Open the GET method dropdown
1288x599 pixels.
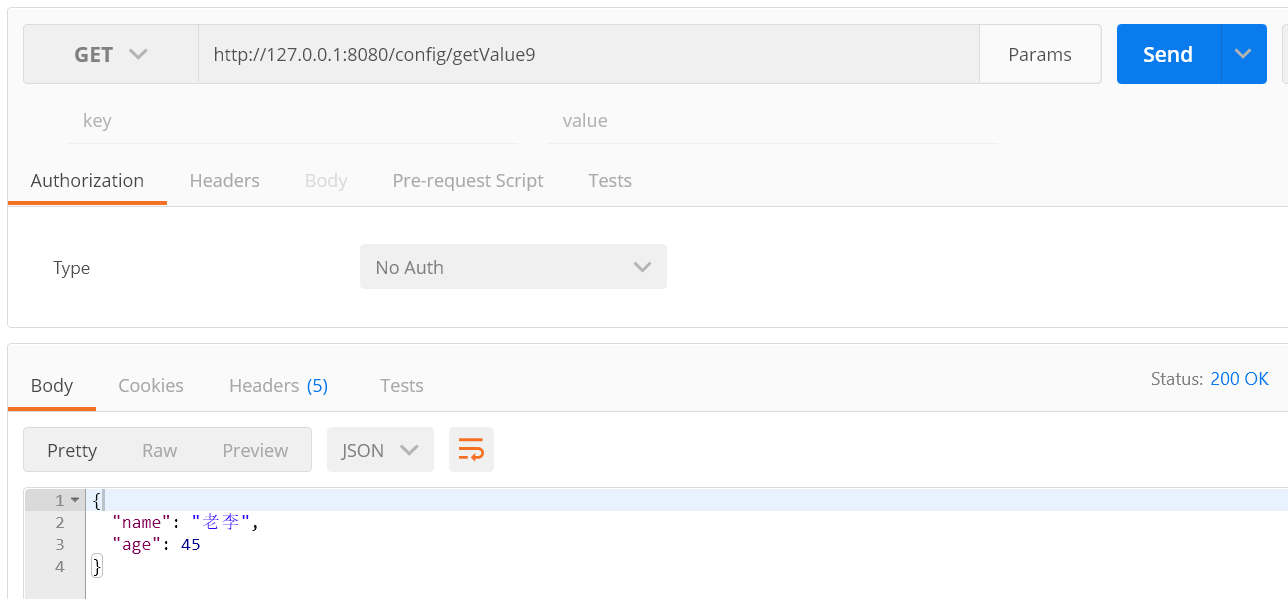[111, 54]
